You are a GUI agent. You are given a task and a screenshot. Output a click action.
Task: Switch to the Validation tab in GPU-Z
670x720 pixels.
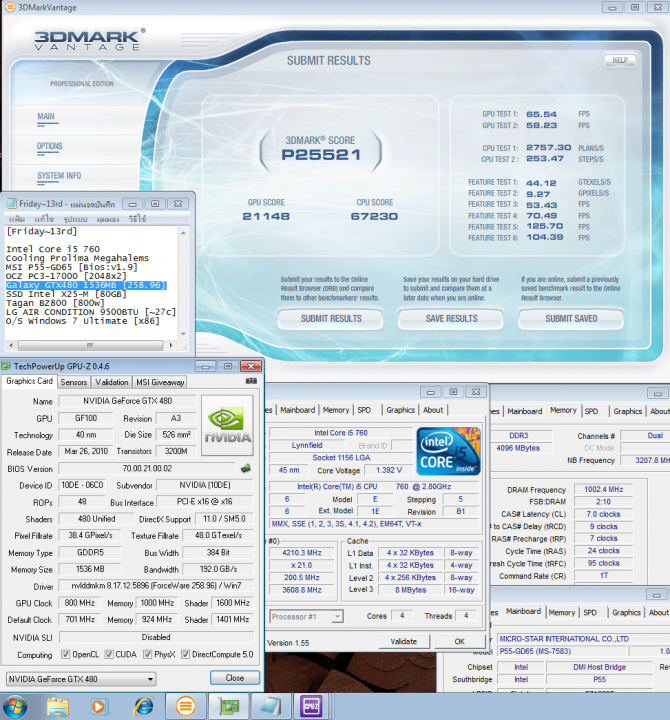[112, 382]
